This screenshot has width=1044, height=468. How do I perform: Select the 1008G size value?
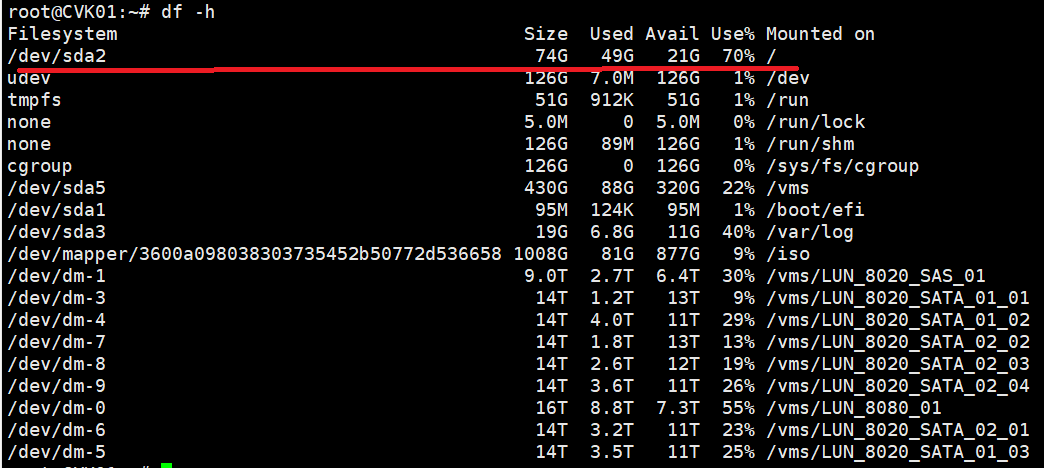[541, 254]
